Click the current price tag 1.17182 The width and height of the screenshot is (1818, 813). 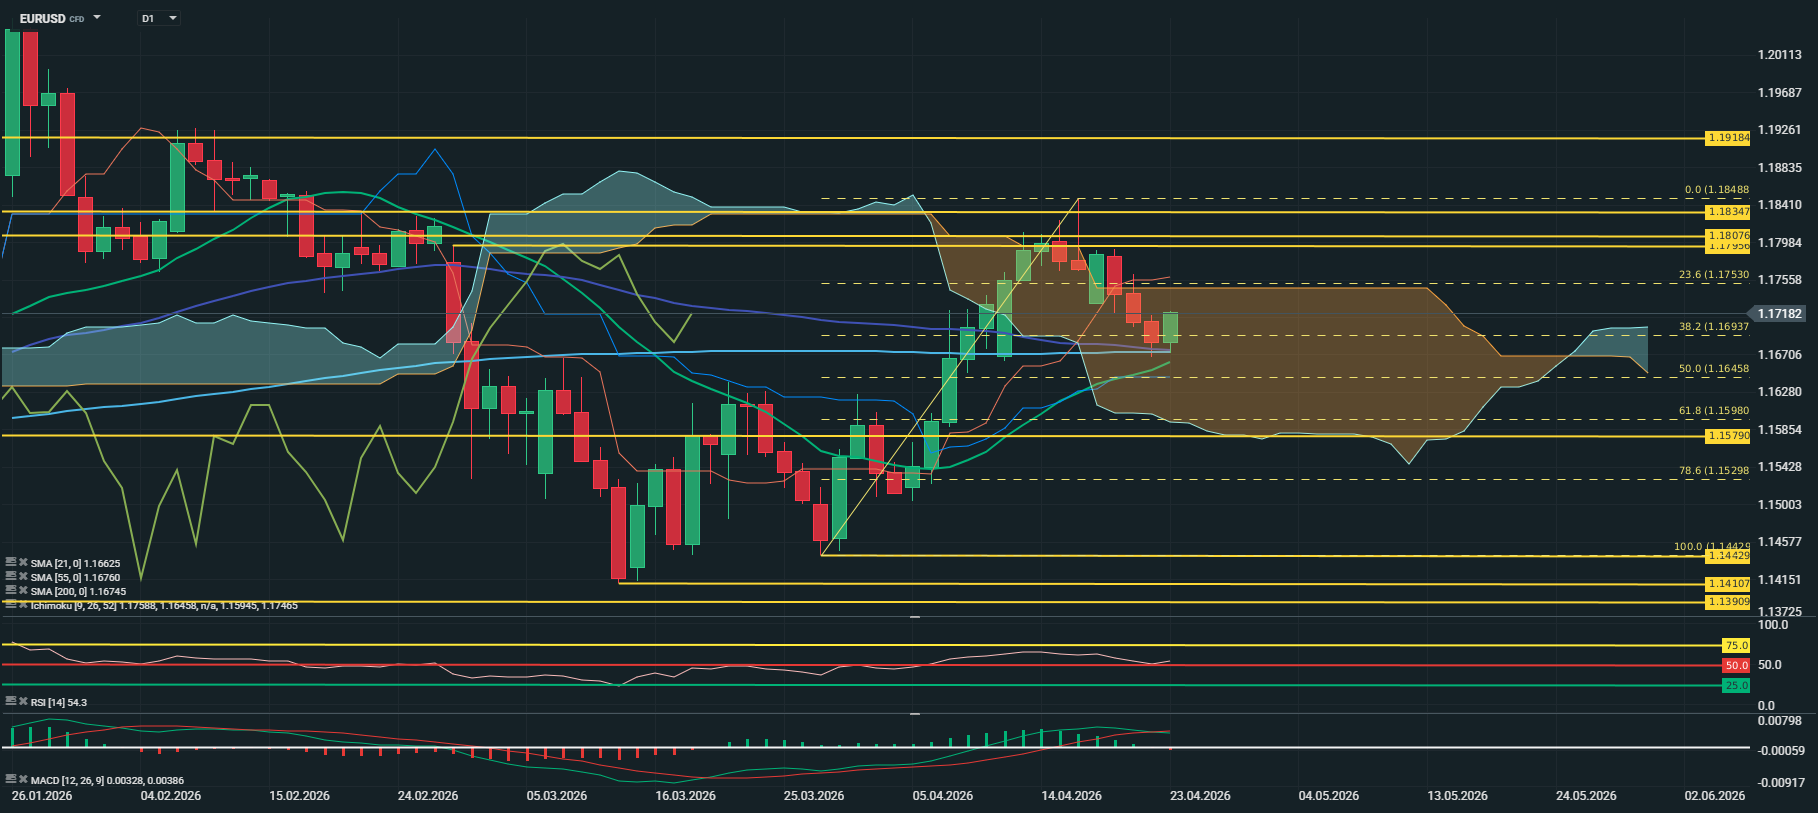click(x=1779, y=314)
